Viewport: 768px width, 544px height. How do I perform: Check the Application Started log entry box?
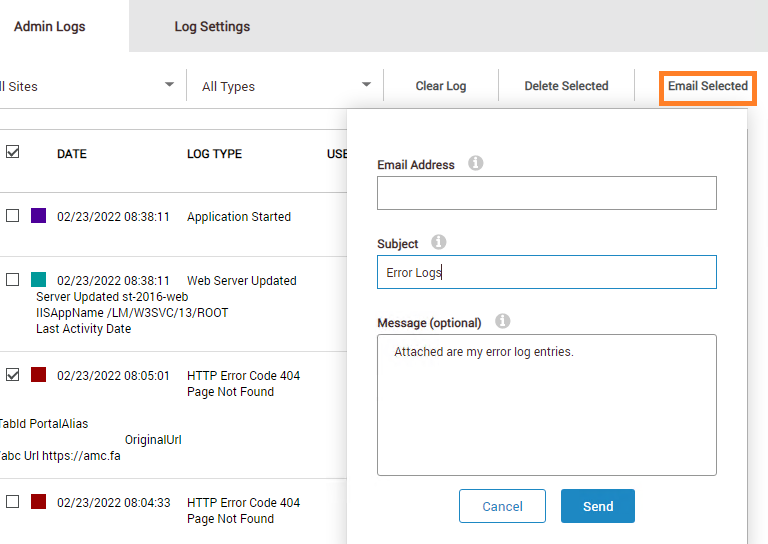click(x=13, y=215)
